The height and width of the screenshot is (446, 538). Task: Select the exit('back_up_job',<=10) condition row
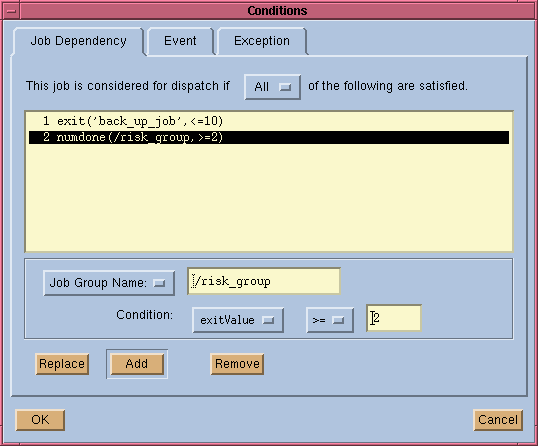click(x=269, y=121)
